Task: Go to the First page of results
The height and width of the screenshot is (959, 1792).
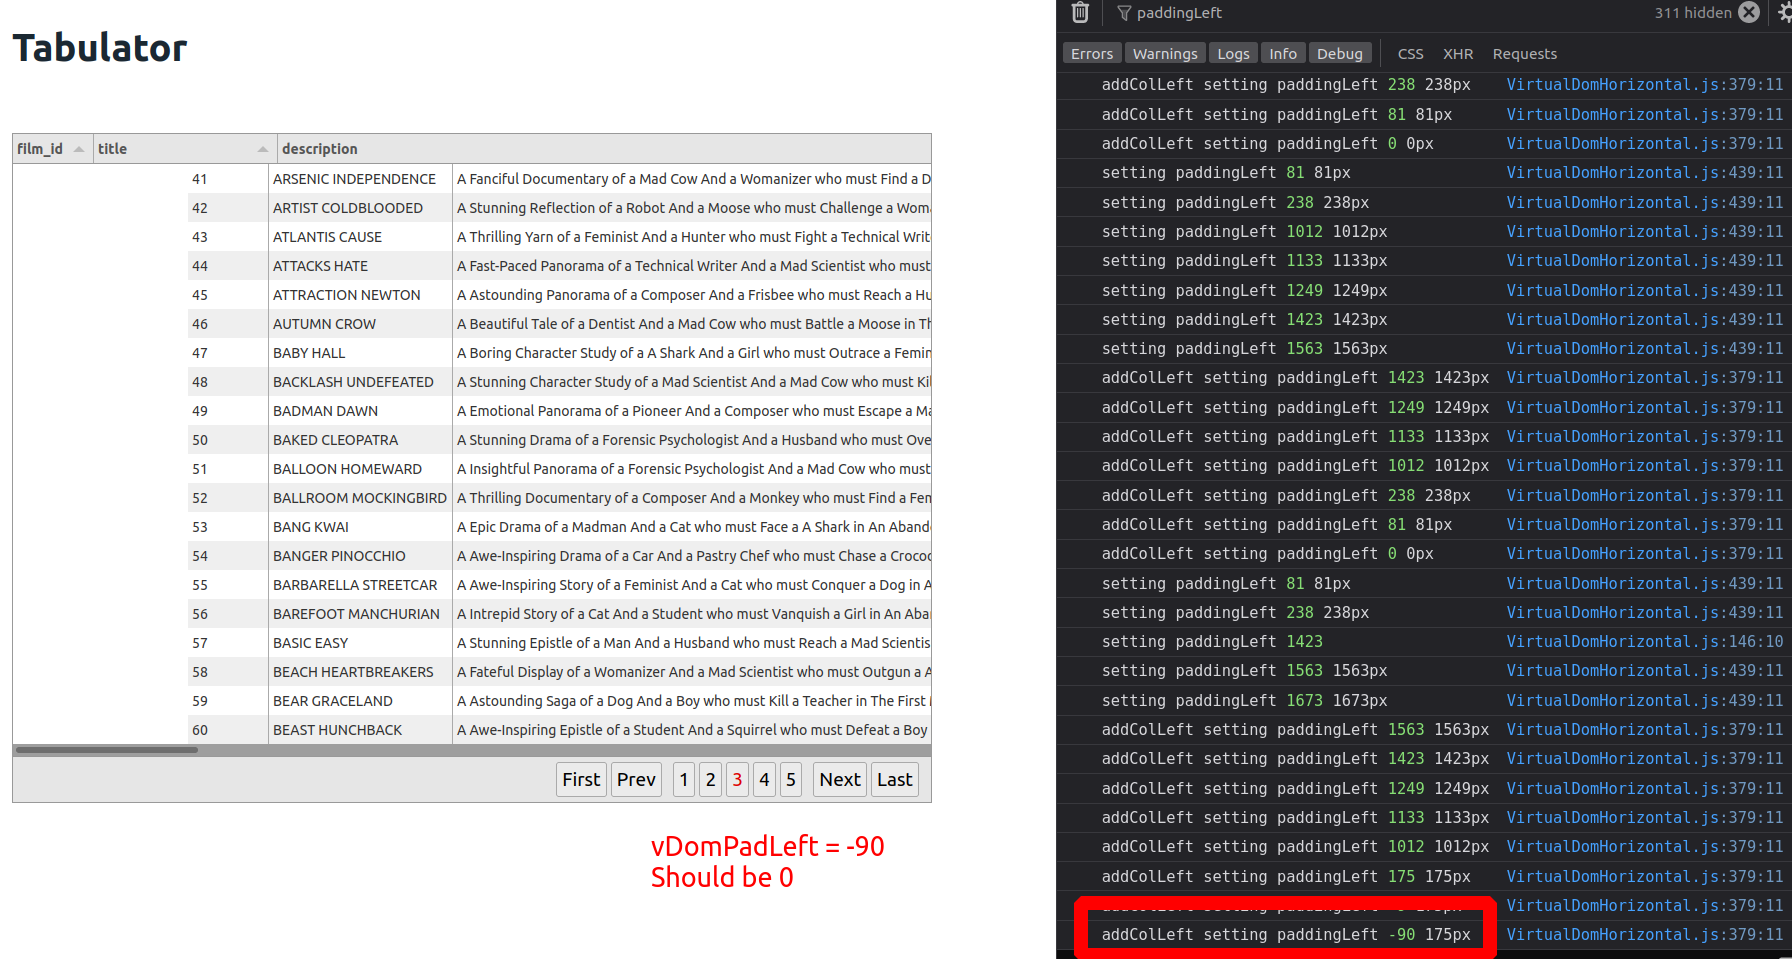Action: (x=581, y=779)
